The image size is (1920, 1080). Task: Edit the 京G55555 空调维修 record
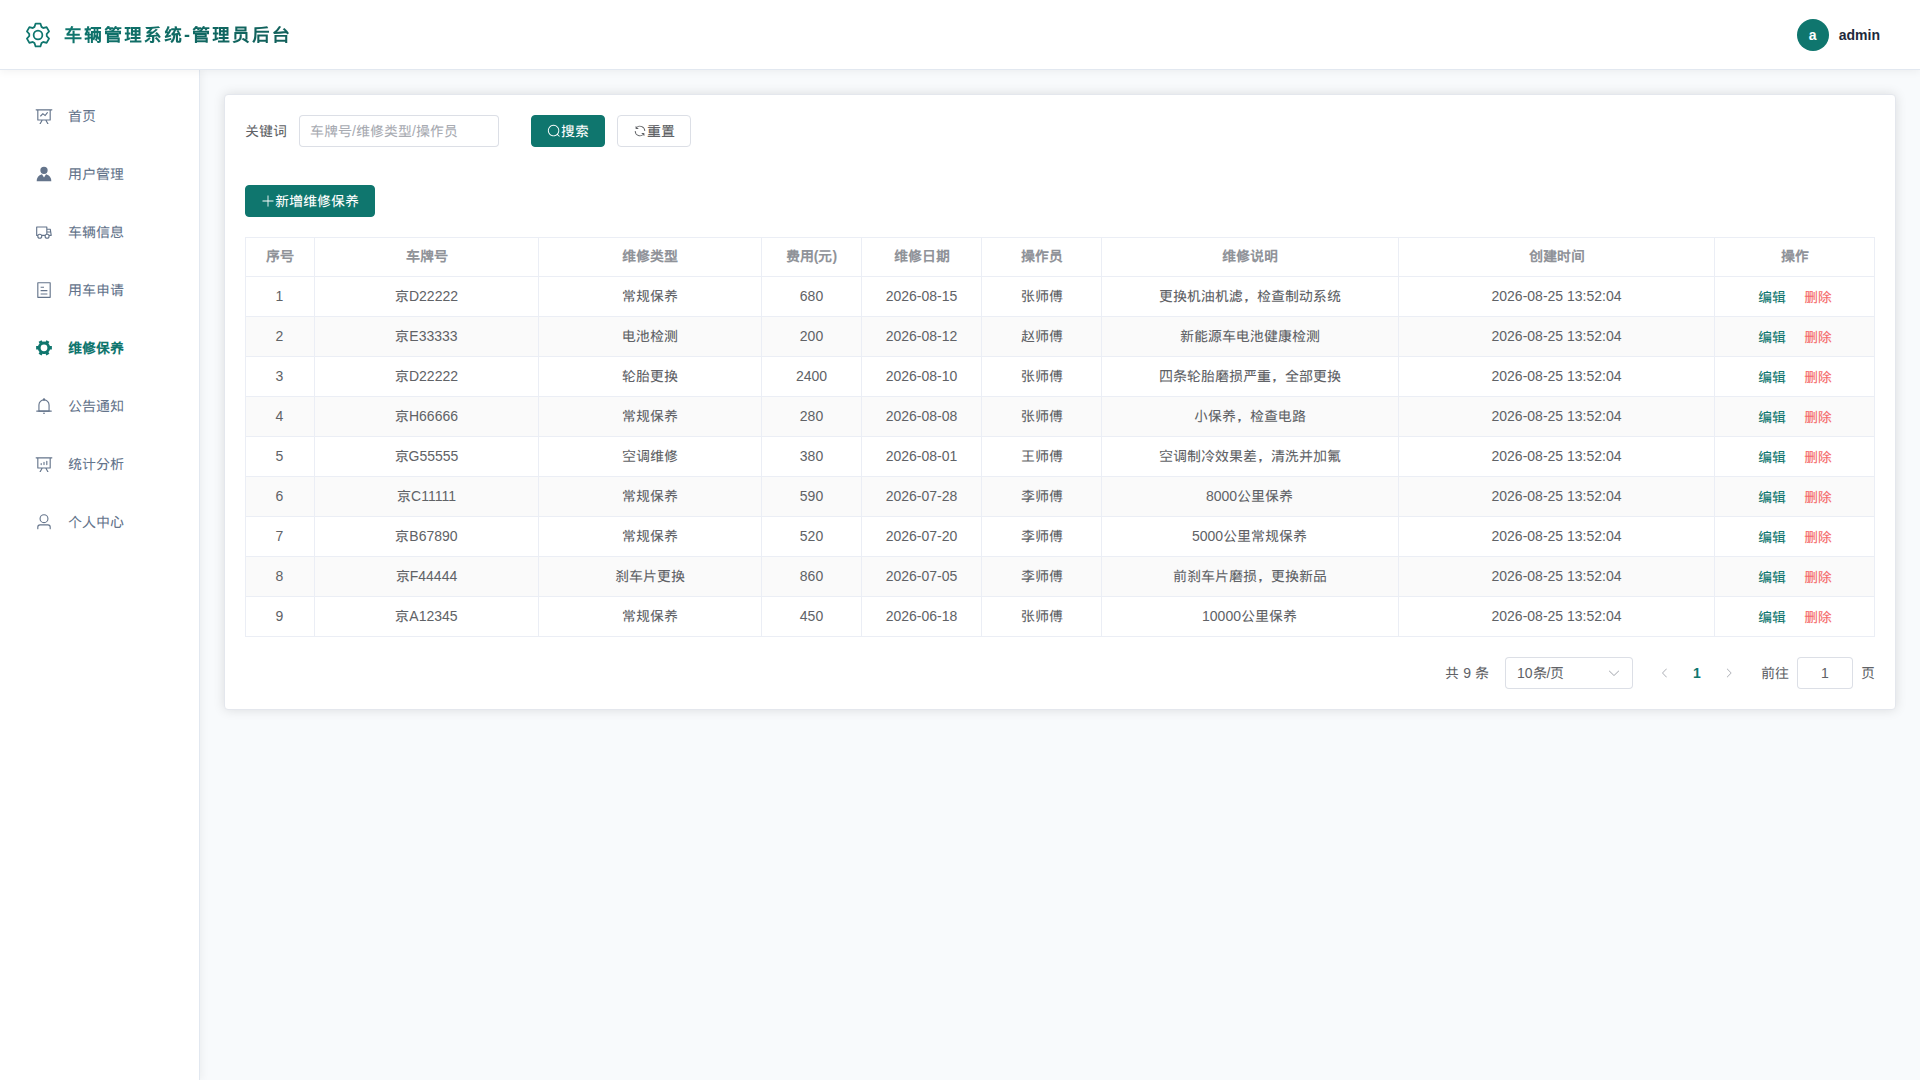(1772, 457)
